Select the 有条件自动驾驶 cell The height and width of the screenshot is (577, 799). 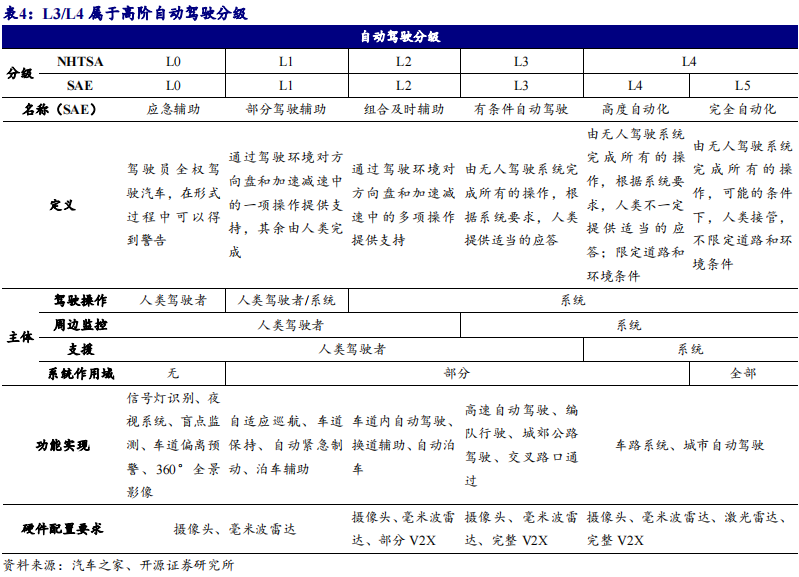tap(521, 109)
